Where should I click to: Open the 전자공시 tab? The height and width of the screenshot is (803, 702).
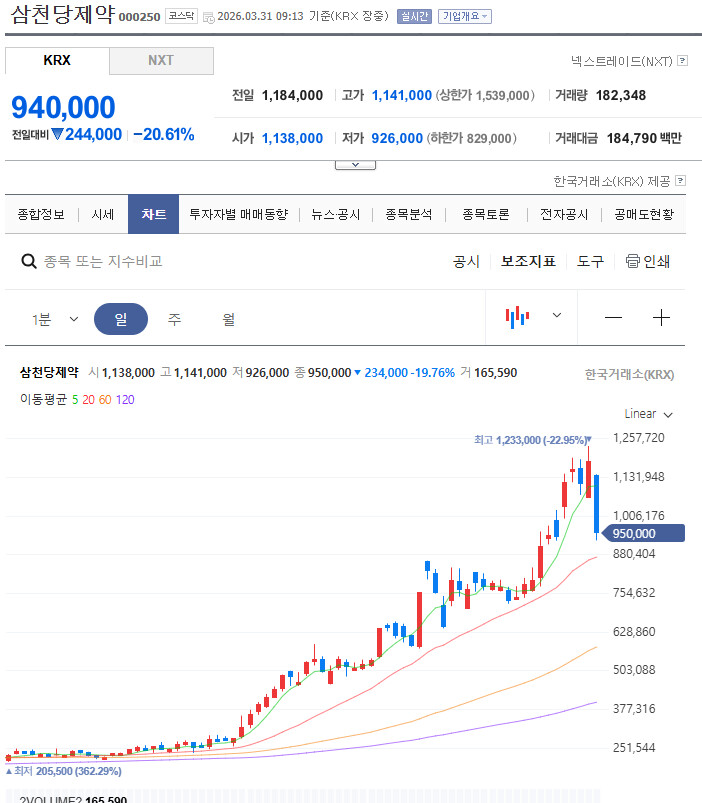[564, 215]
